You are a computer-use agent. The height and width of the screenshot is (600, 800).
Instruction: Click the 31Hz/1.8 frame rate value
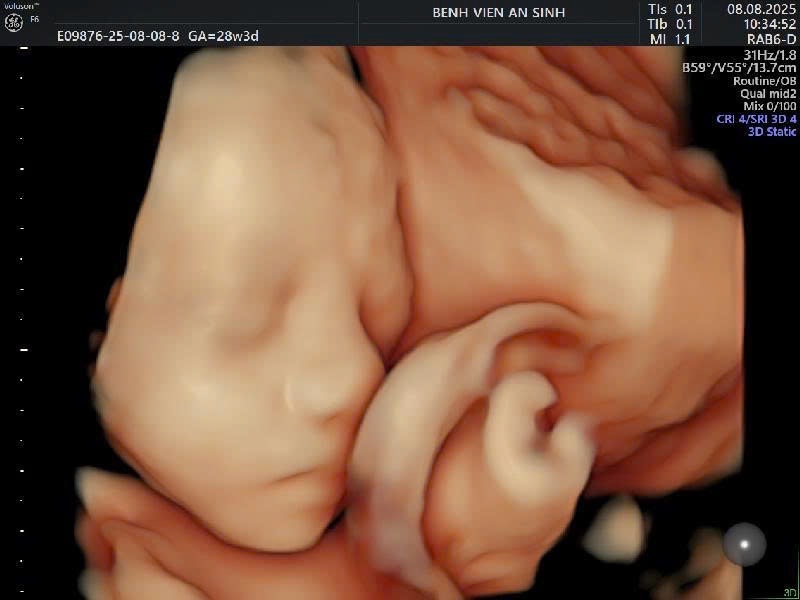click(x=770, y=55)
